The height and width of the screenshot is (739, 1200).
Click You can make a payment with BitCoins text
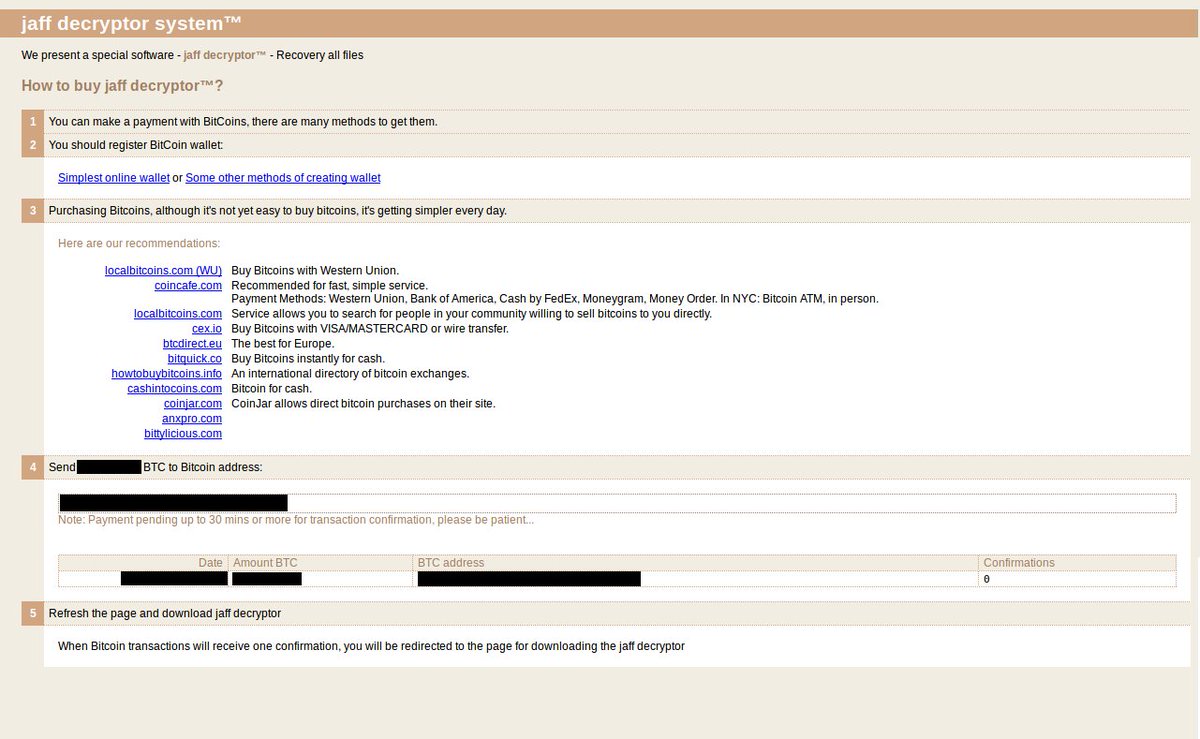coord(243,122)
